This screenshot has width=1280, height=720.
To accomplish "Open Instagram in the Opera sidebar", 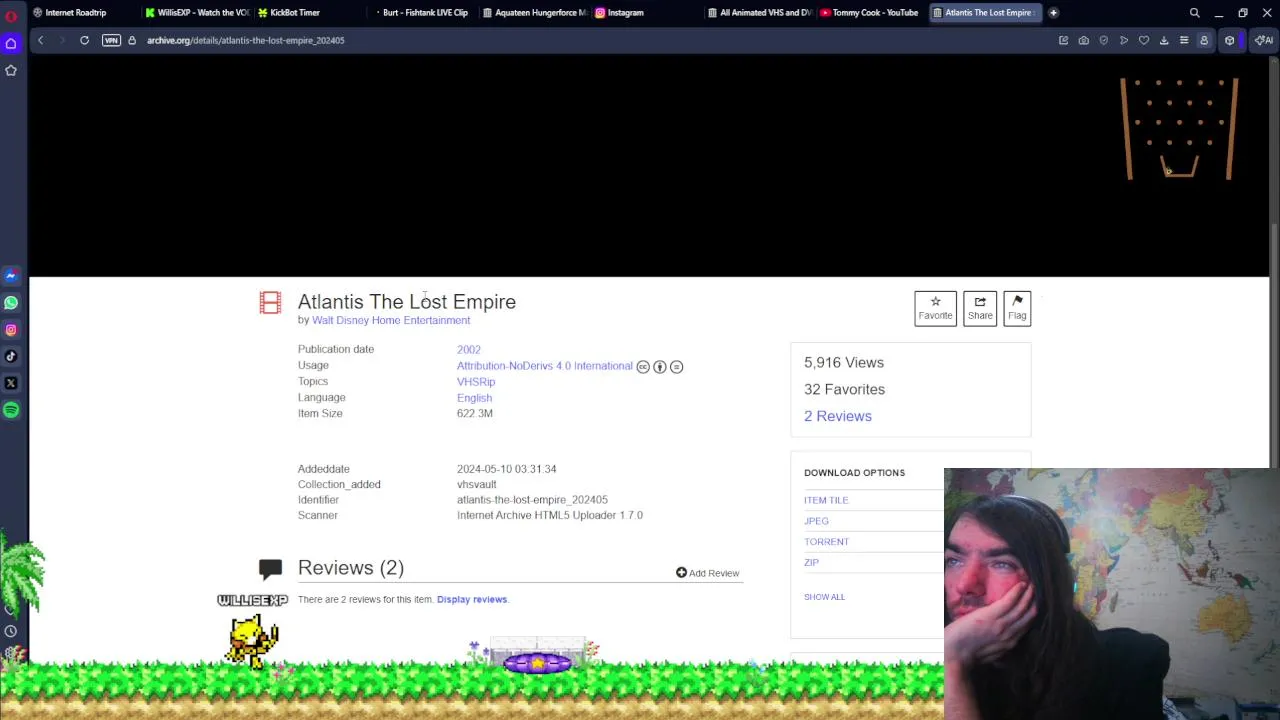I will [11, 330].
